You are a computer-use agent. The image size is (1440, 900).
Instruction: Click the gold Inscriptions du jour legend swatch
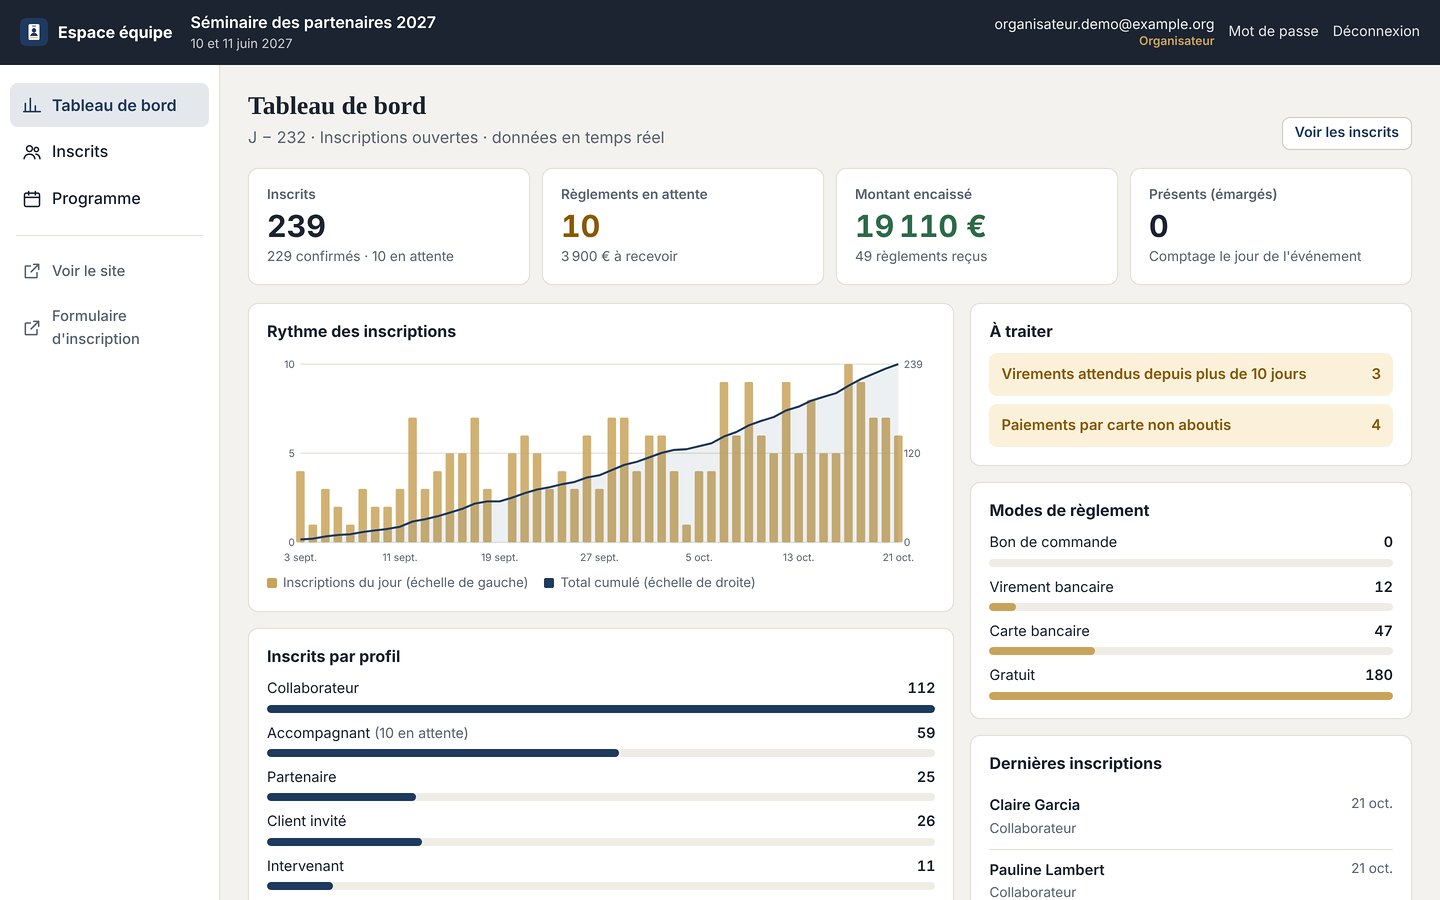click(x=272, y=583)
